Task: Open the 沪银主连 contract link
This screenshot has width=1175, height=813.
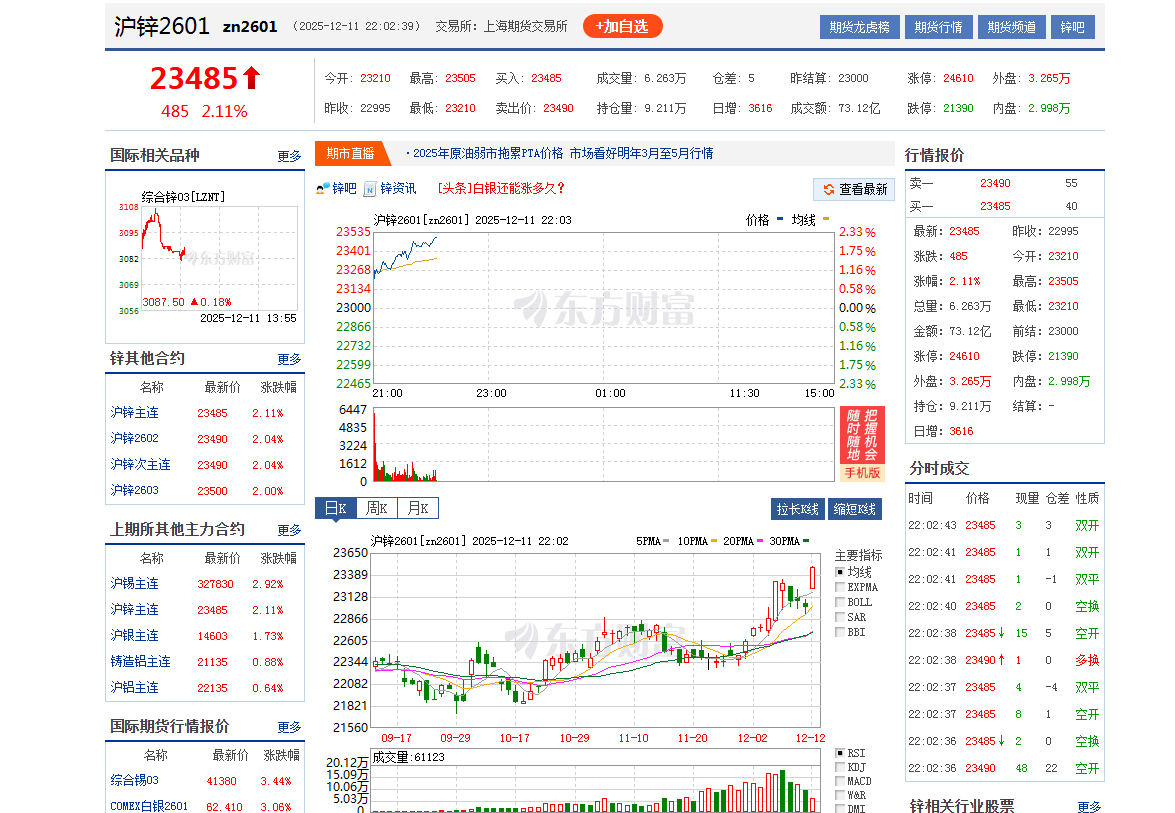Action: pyautogui.click(x=135, y=635)
